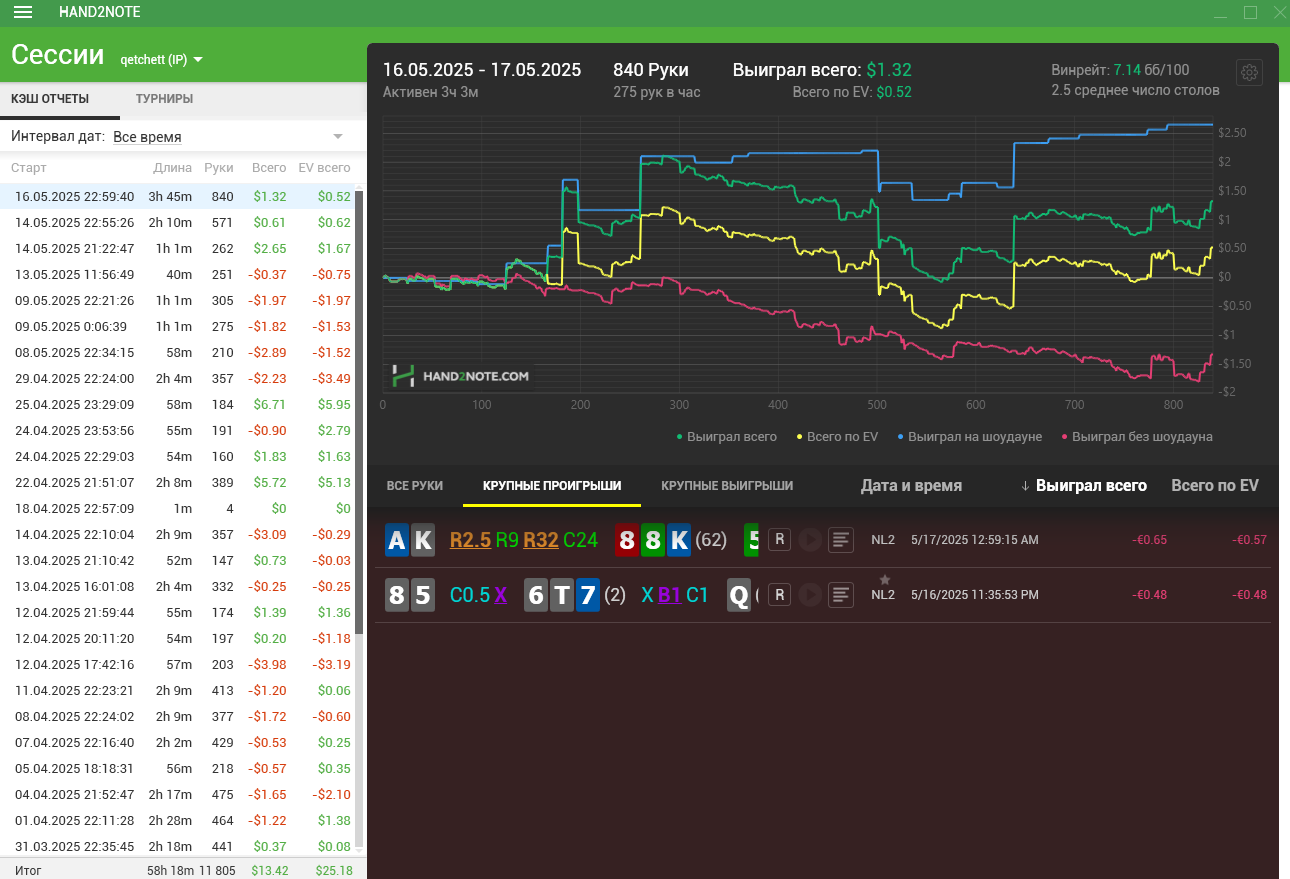Toggle the Выиграл всего legend series
Screen dimensions: 1290x879
click(727, 436)
